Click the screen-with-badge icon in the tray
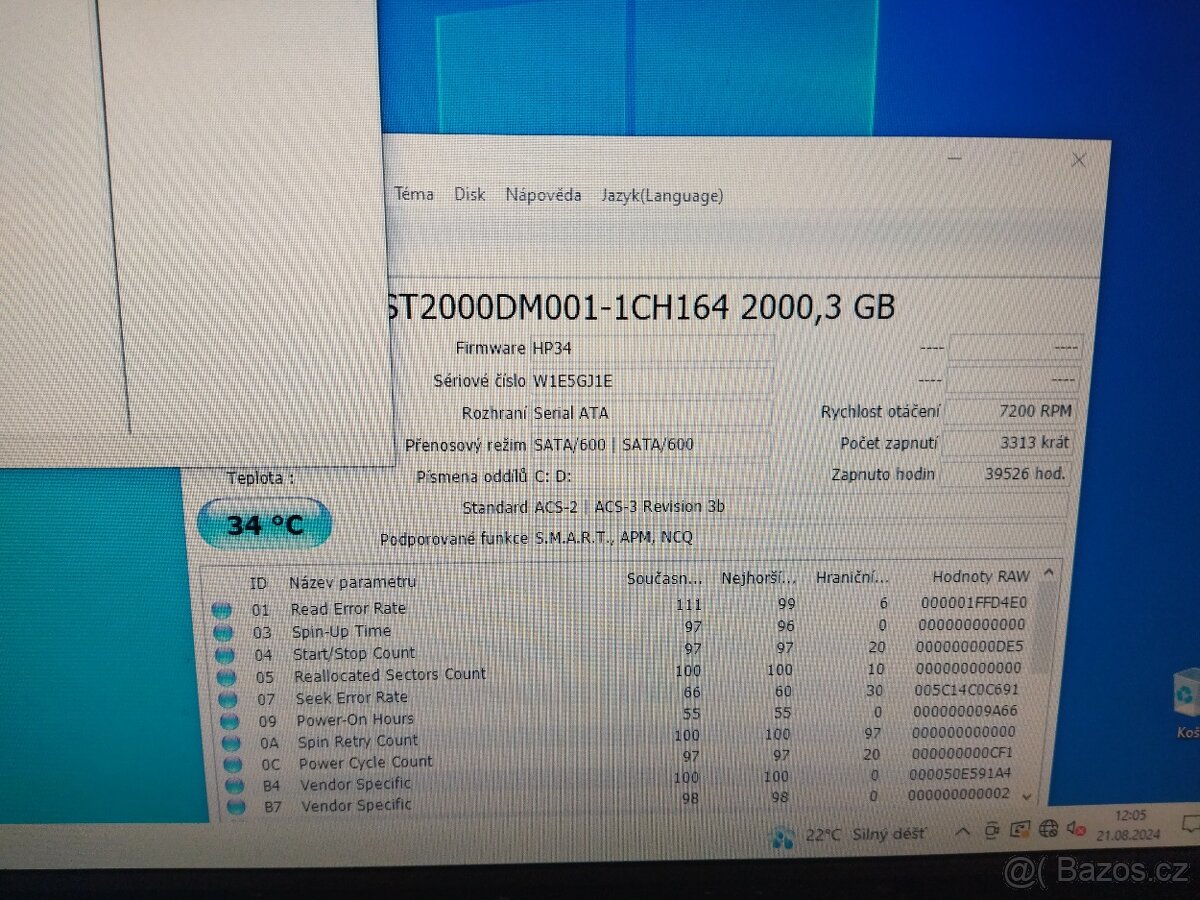 coord(1020,829)
